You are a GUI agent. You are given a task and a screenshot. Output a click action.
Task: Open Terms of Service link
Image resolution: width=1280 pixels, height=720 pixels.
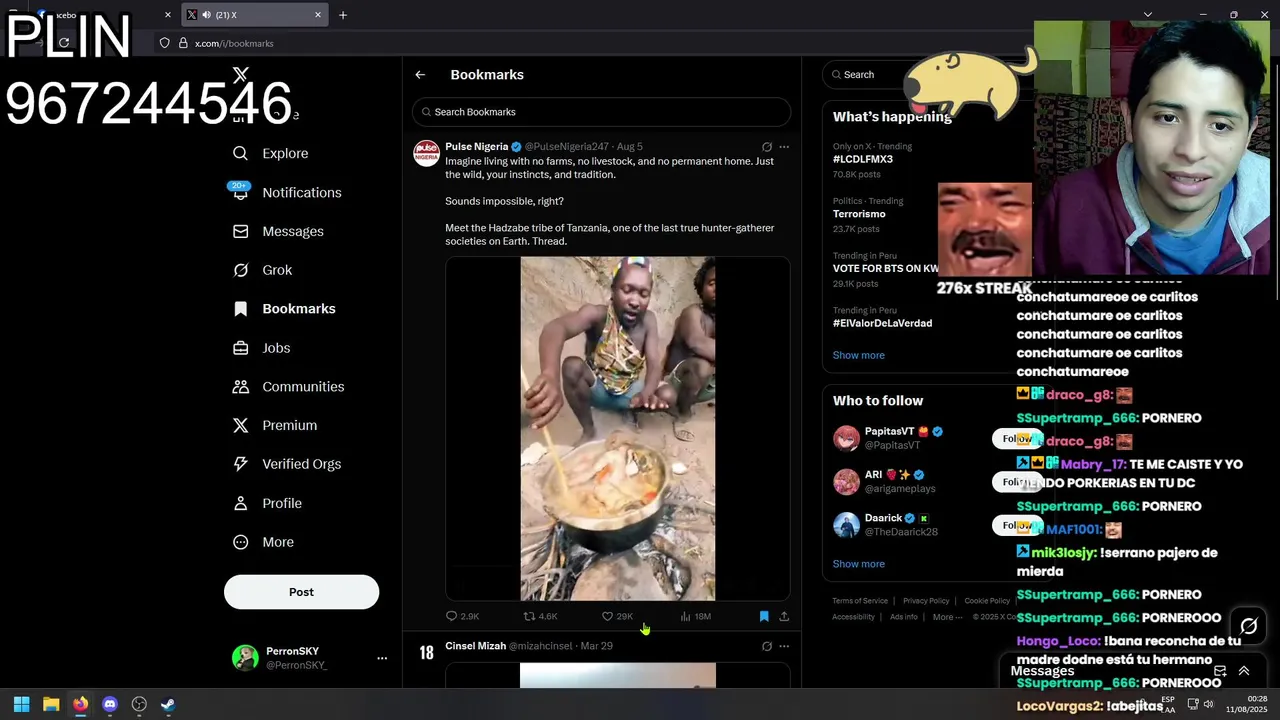[860, 601]
